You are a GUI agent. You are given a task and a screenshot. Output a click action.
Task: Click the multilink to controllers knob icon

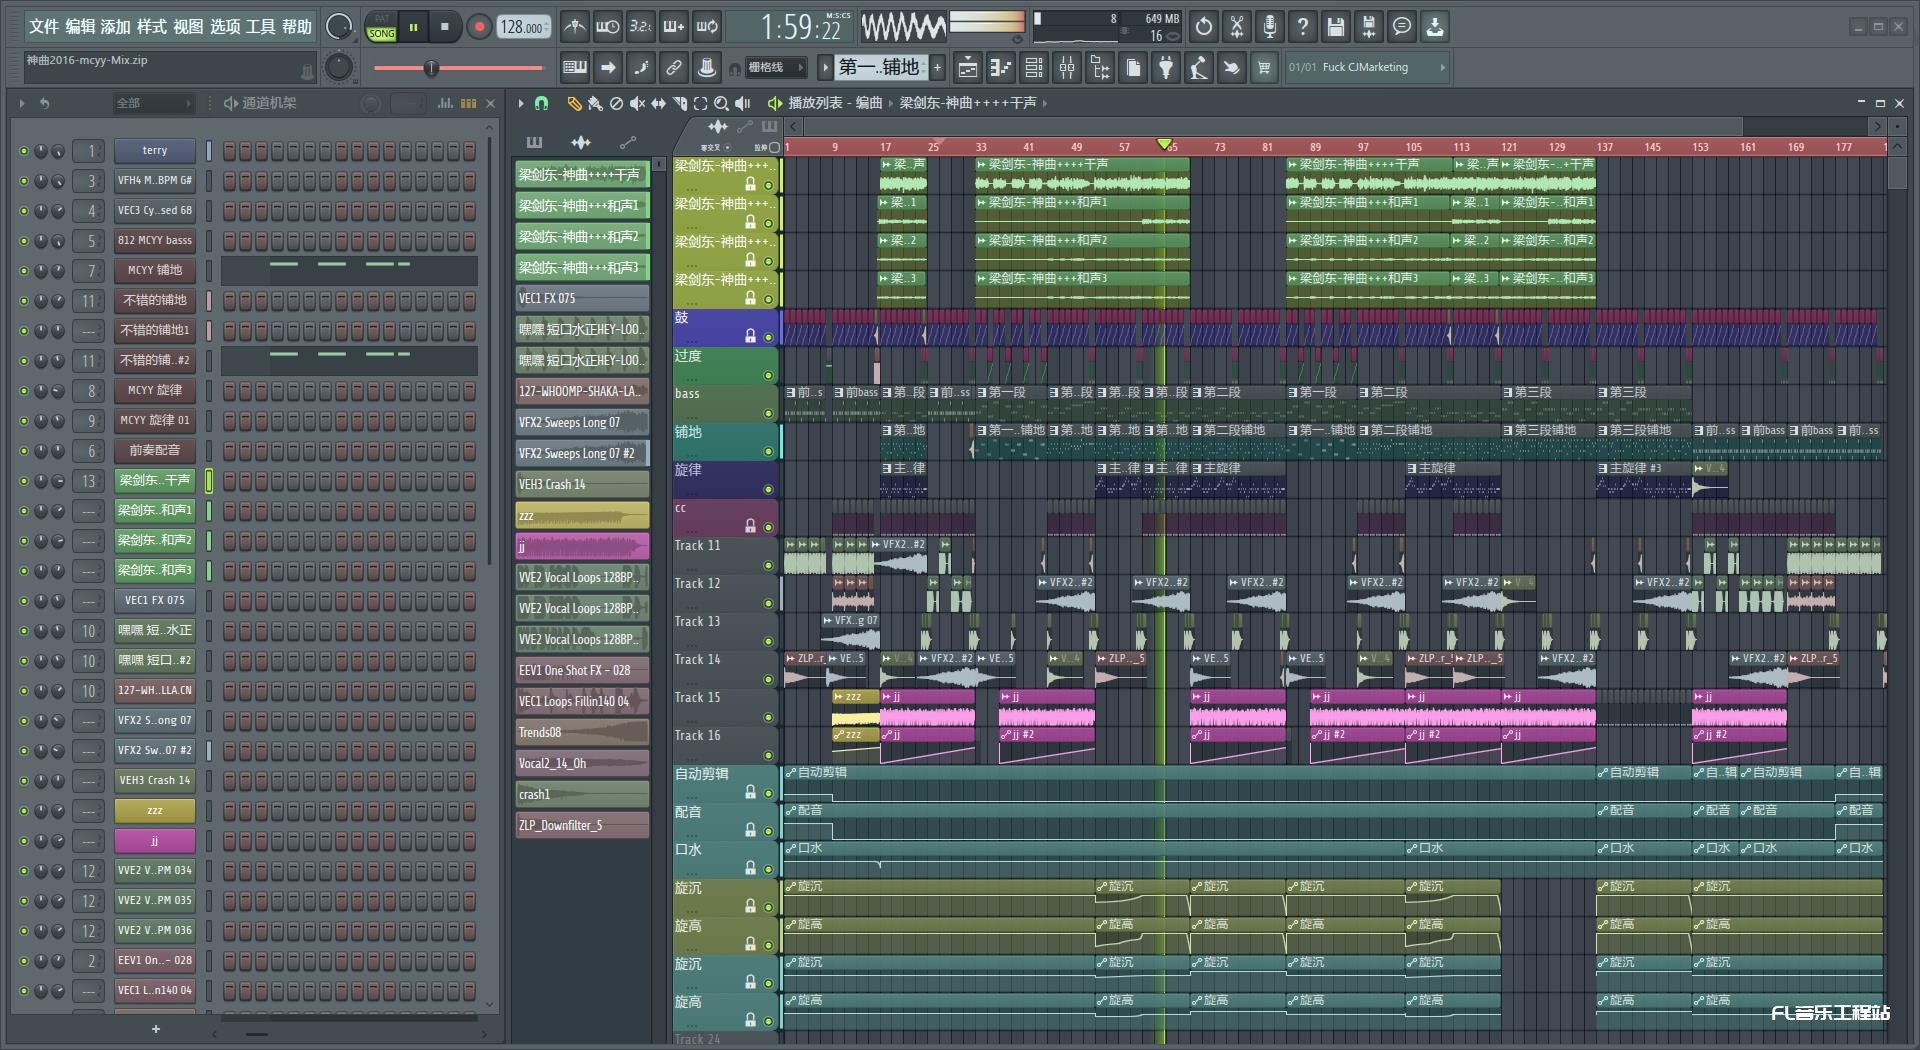707,68
